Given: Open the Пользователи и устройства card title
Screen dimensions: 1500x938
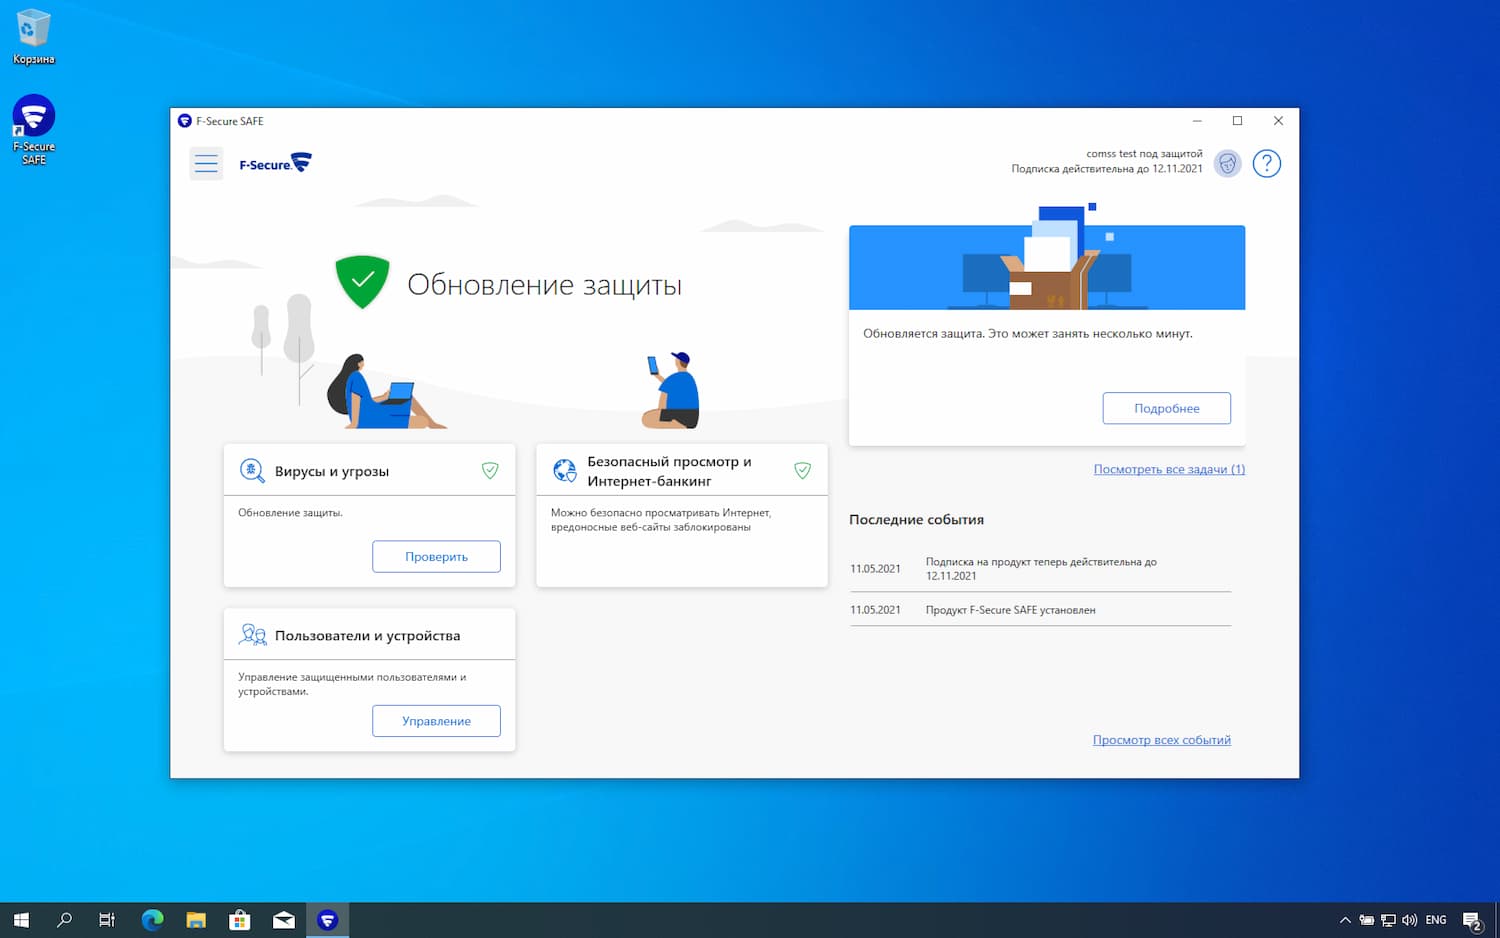Looking at the screenshot, I should (367, 635).
